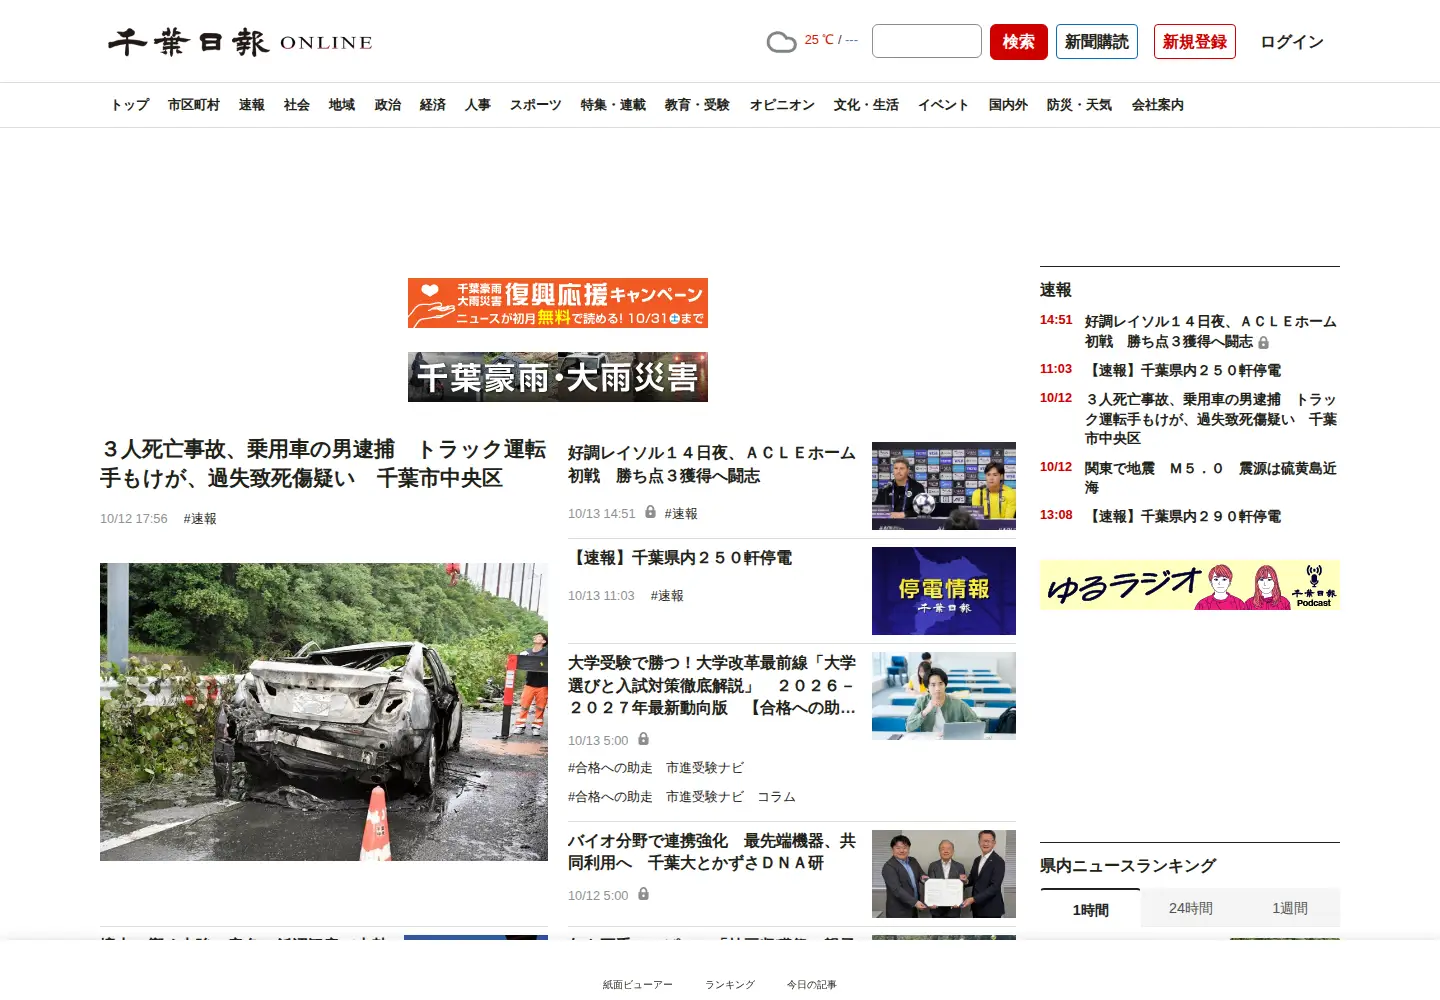Click the red 検索 button
The image size is (1440, 1000).
(1019, 41)
